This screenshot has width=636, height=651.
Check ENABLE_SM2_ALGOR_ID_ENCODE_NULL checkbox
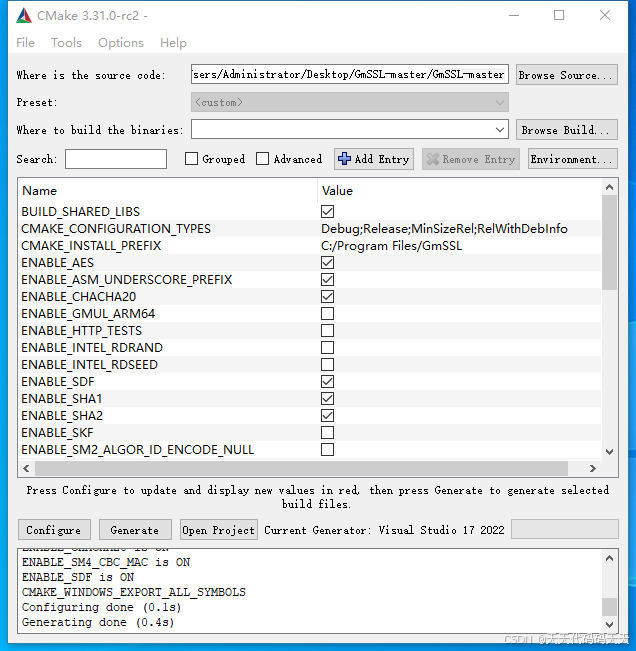click(328, 450)
